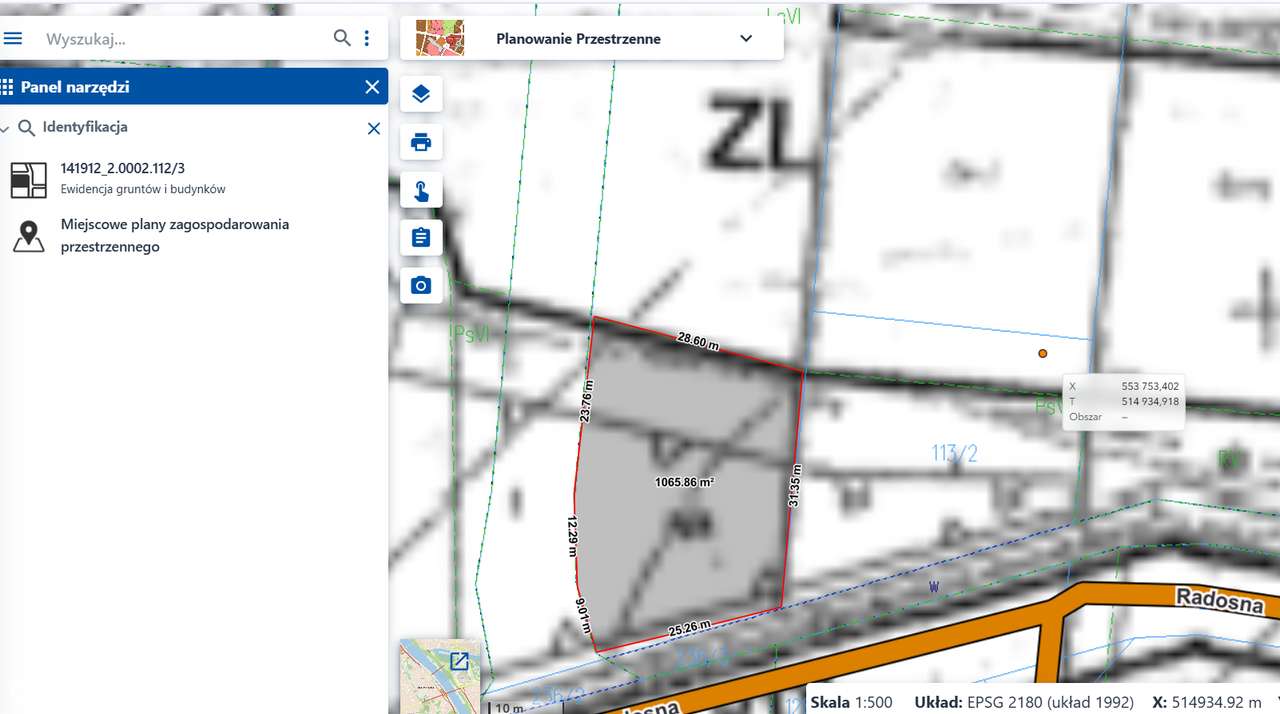Open the clipboard report tool
The width and height of the screenshot is (1280, 714).
[x=421, y=238]
